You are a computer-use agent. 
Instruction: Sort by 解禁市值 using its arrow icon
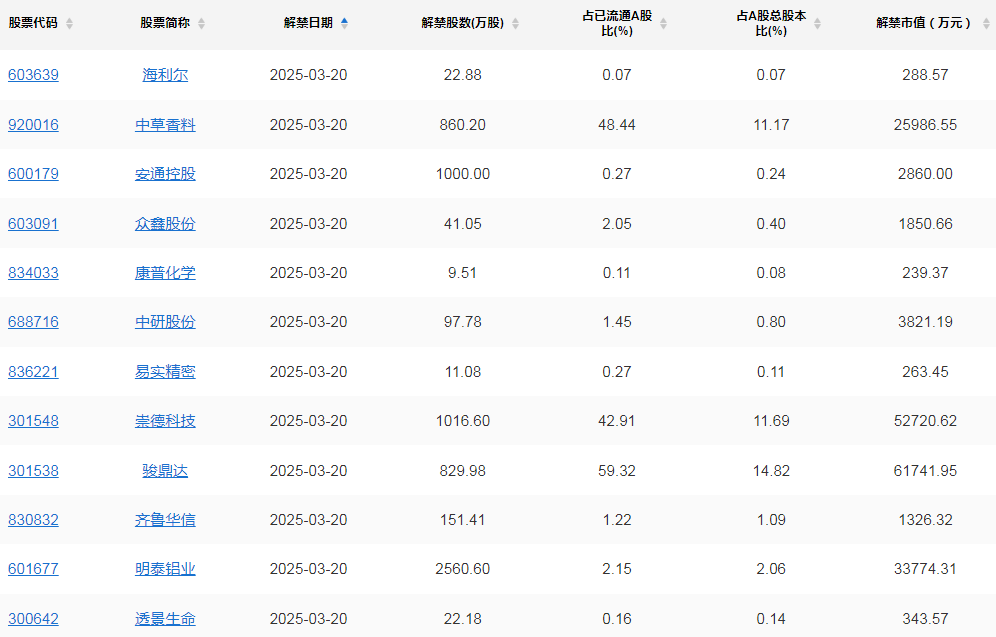click(982, 24)
